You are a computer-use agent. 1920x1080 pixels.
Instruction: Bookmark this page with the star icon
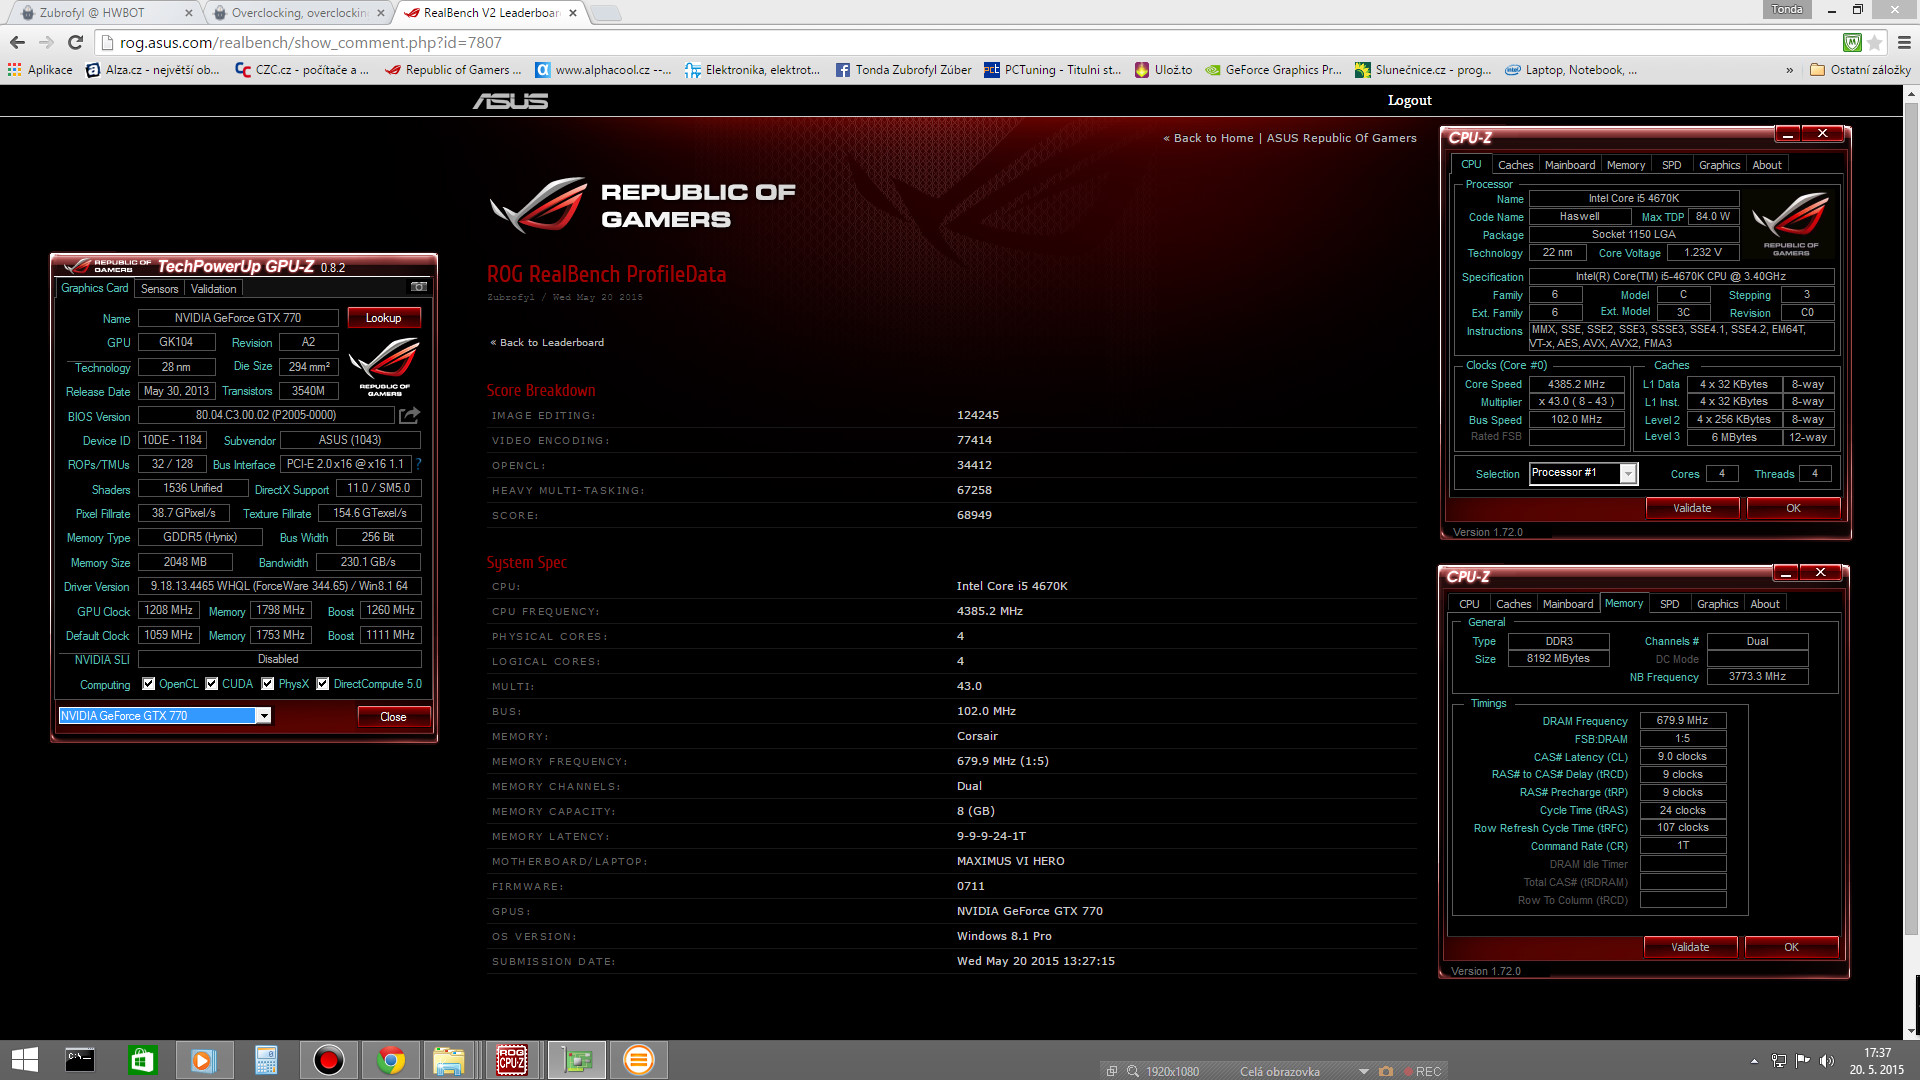coord(1874,42)
